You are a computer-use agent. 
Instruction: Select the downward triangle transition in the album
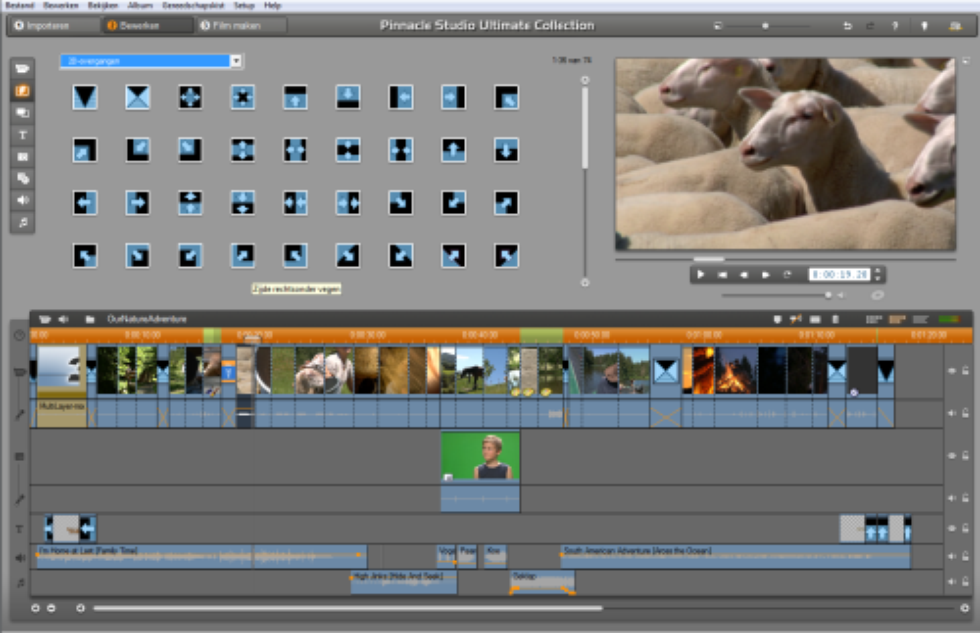click(x=85, y=97)
